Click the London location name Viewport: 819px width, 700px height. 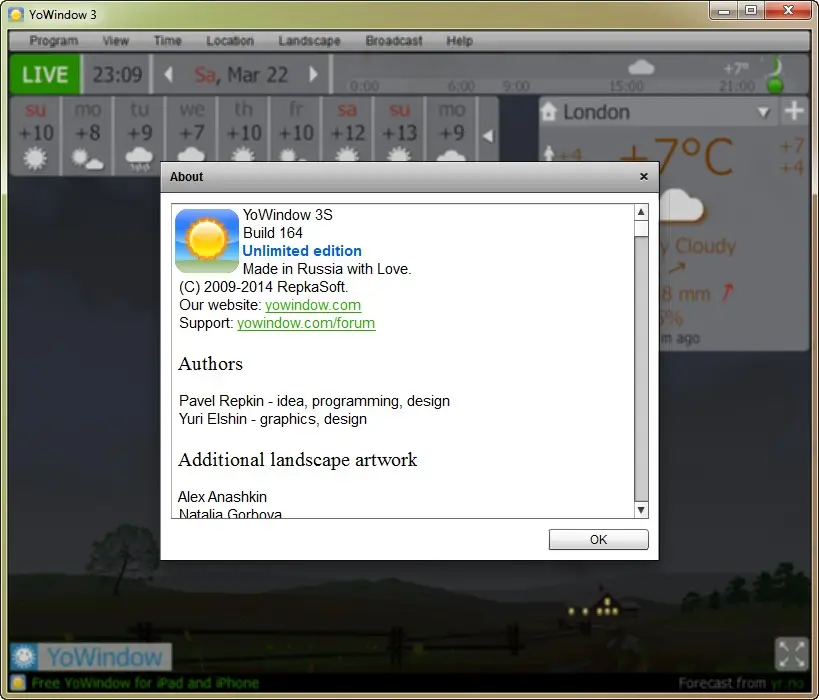pos(596,112)
